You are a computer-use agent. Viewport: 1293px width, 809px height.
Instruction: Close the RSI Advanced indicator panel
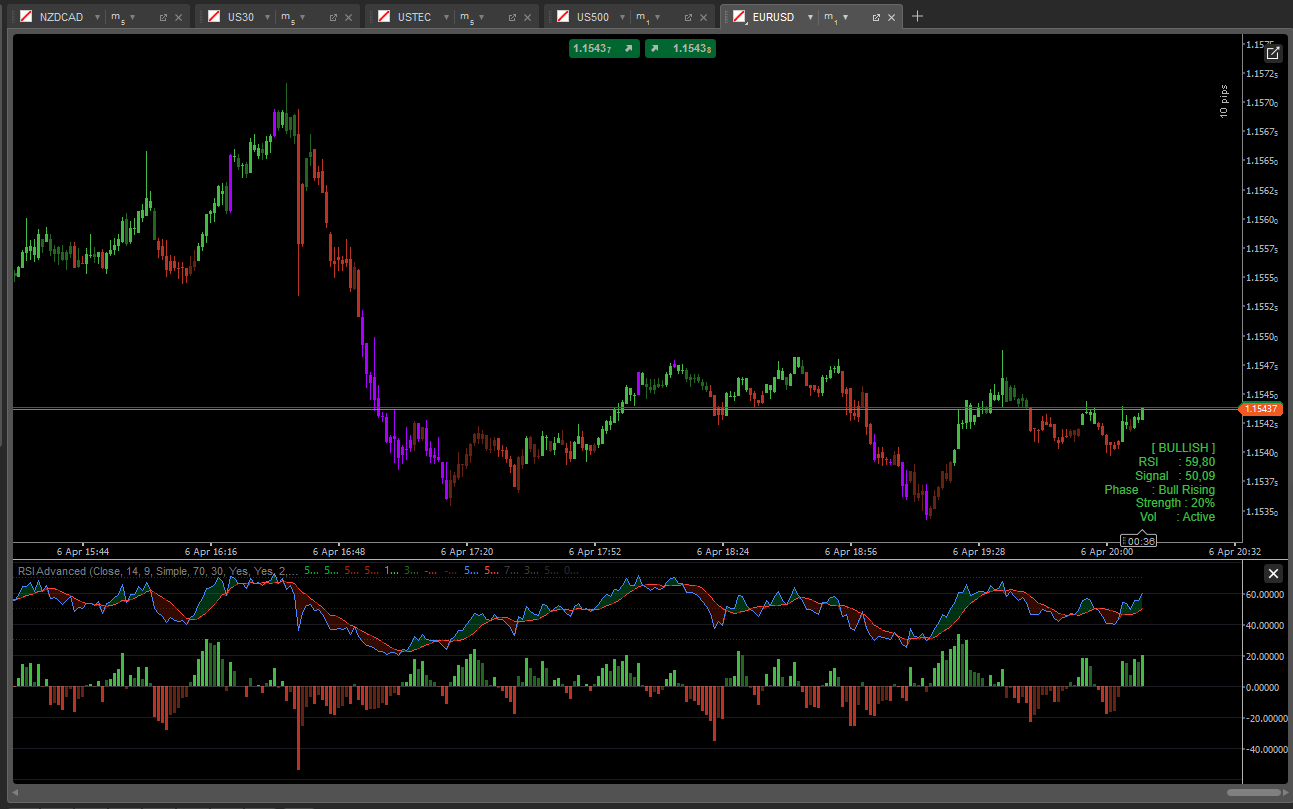tap(1273, 573)
